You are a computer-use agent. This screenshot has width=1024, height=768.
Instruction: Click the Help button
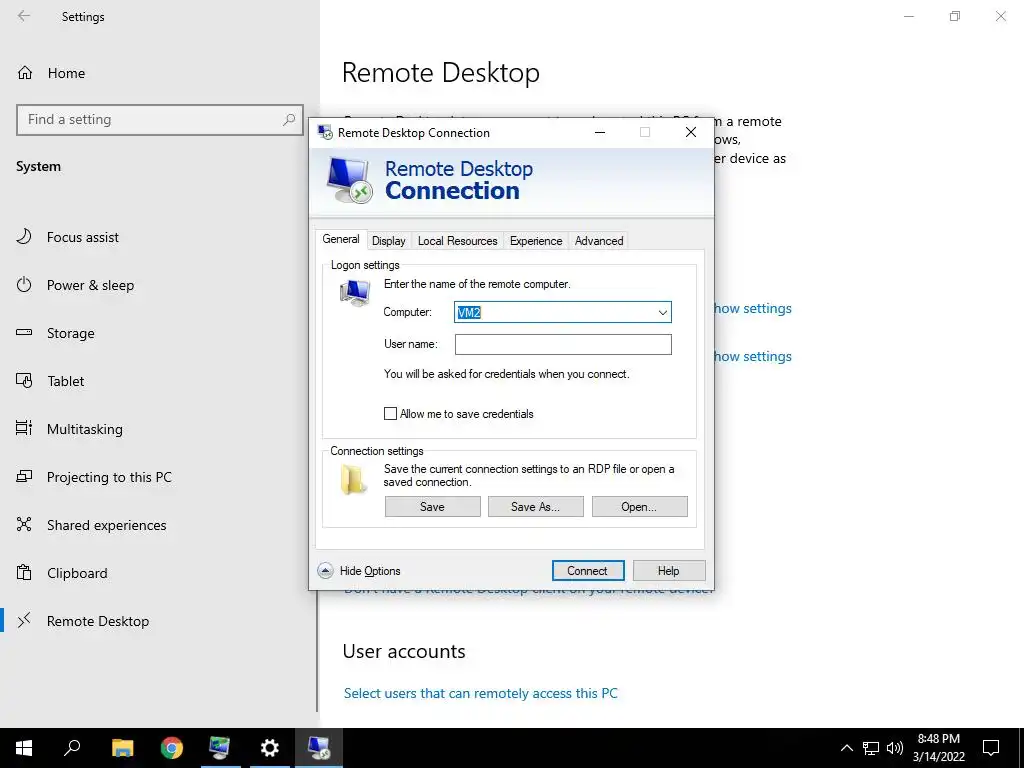coord(669,571)
